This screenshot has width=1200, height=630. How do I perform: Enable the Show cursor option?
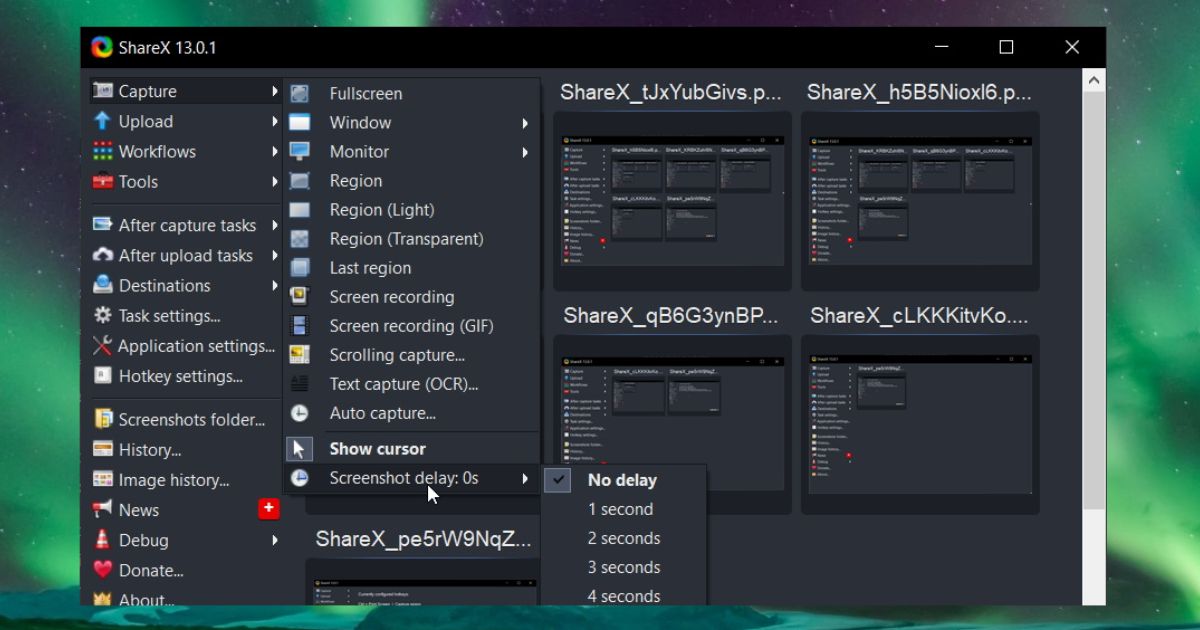point(376,448)
